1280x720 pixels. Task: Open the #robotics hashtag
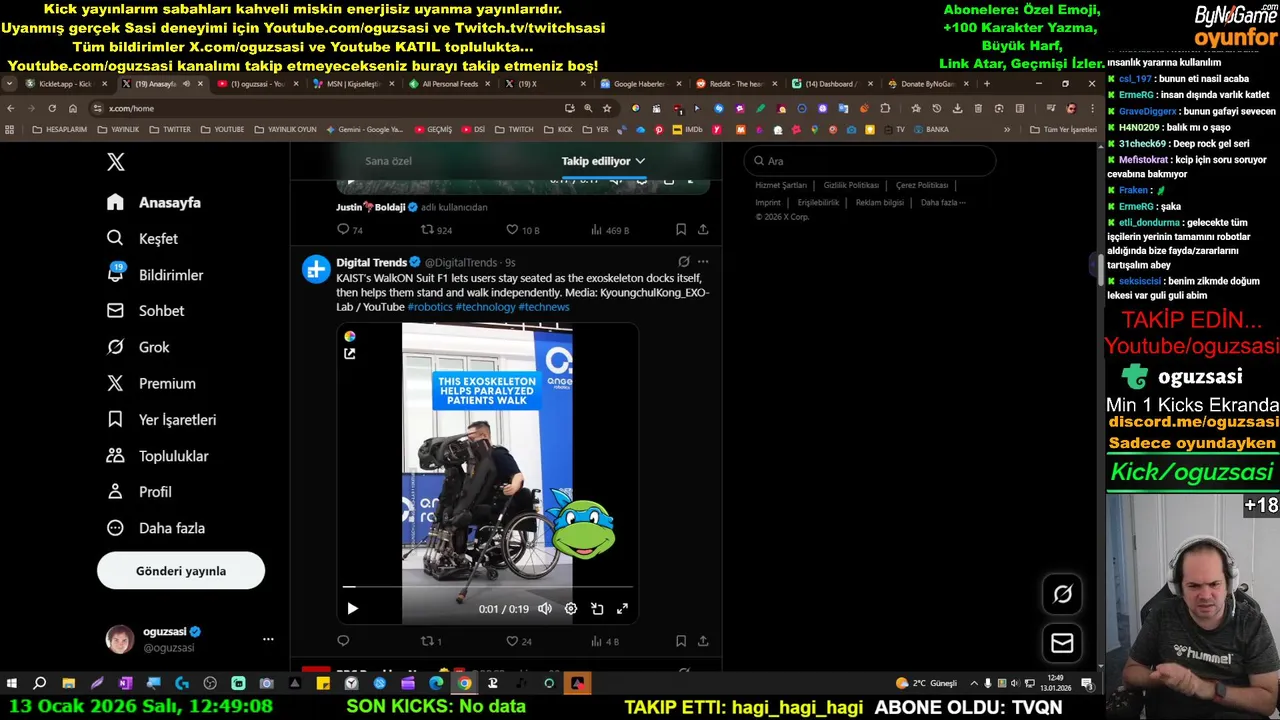click(430, 307)
